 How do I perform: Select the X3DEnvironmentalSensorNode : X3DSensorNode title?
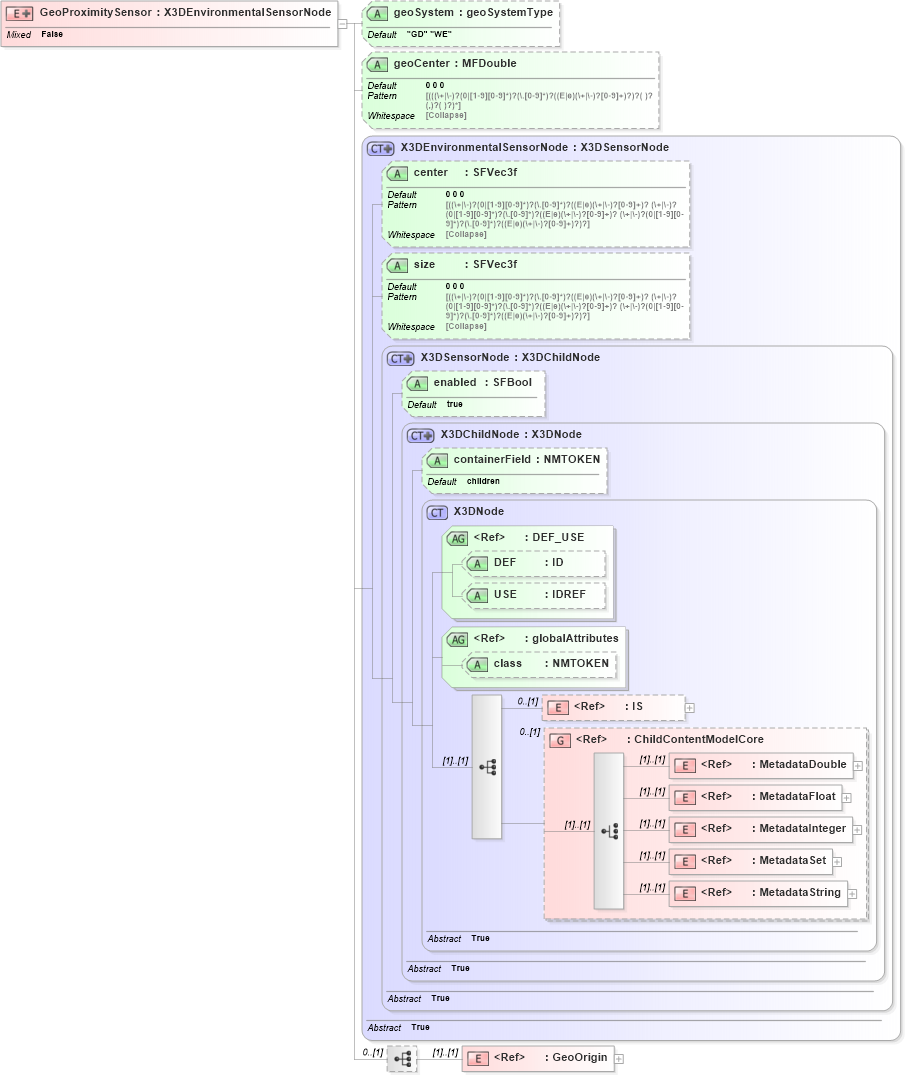click(534, 147)
